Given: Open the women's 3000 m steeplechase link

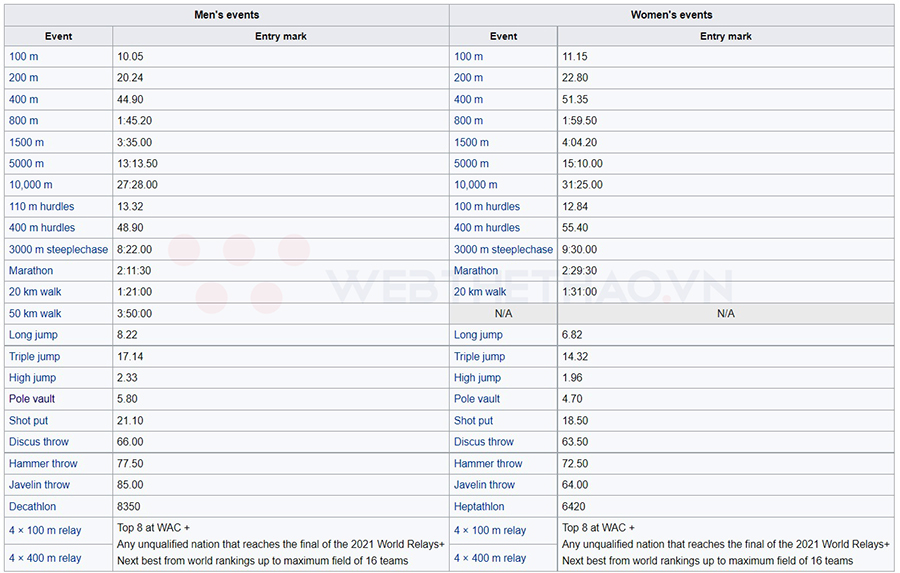Looking at the screenshot, I should tap(503, 249).
